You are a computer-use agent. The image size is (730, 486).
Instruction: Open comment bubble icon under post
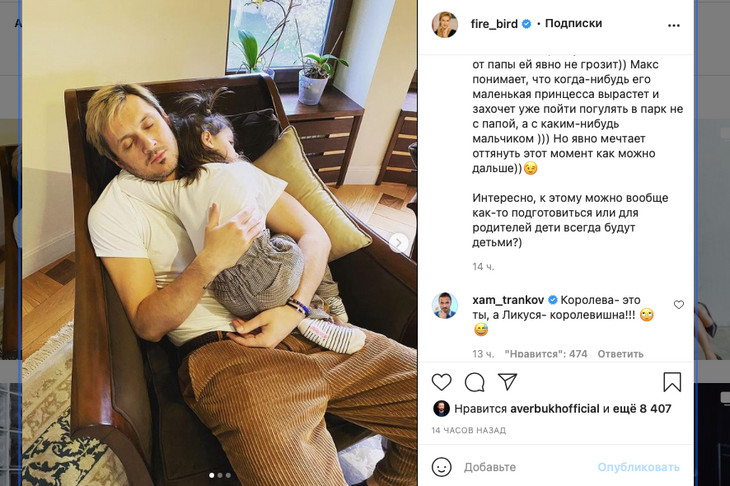[x=474, y=382]
